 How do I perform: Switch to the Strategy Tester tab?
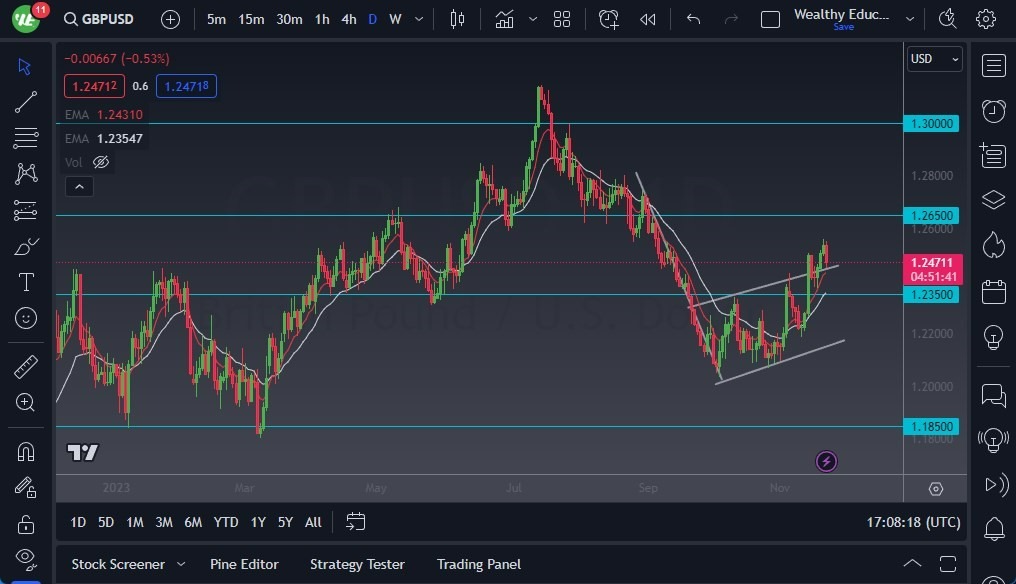(x=357, y=564)
